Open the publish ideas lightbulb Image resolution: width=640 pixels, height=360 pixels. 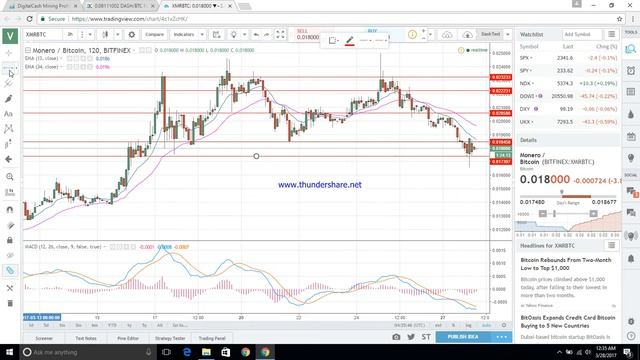(233, 35)
